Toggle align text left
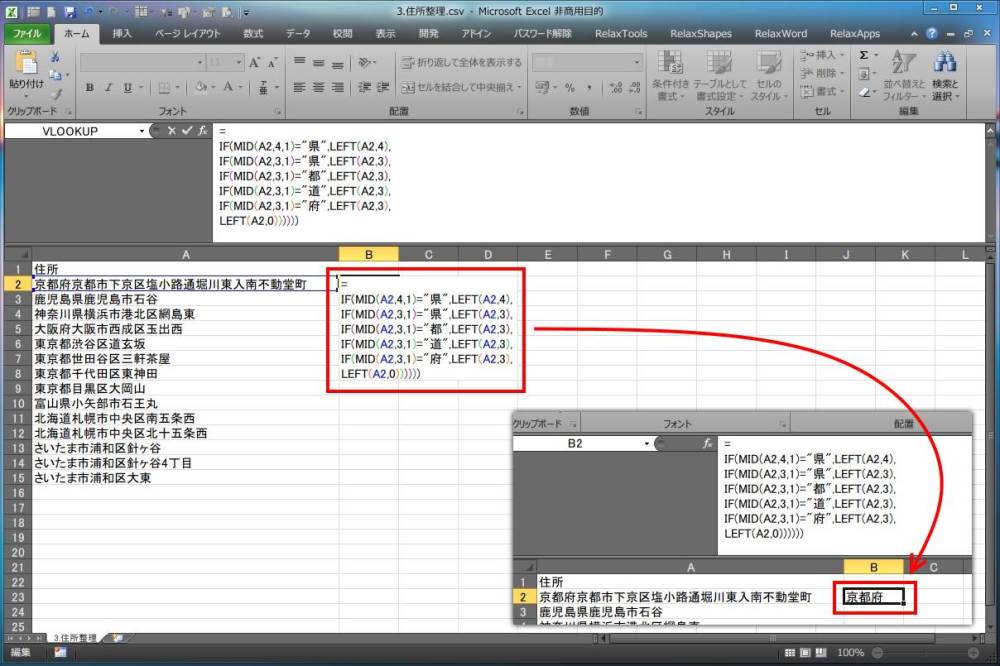Viewport: 1000px width, 666px height. pos(299,87)
